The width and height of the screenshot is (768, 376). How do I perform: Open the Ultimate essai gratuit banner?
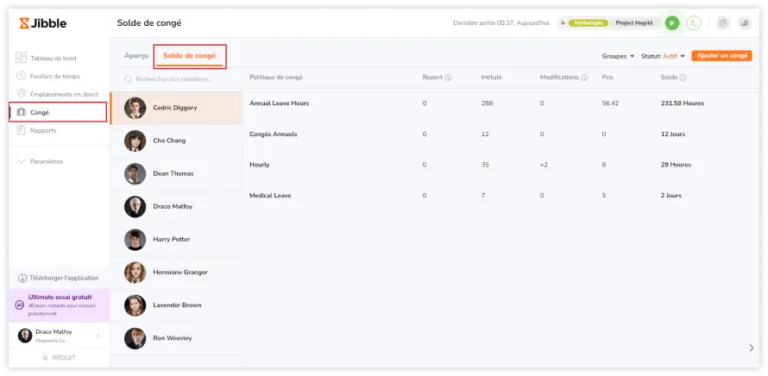[x=59, y=305]
